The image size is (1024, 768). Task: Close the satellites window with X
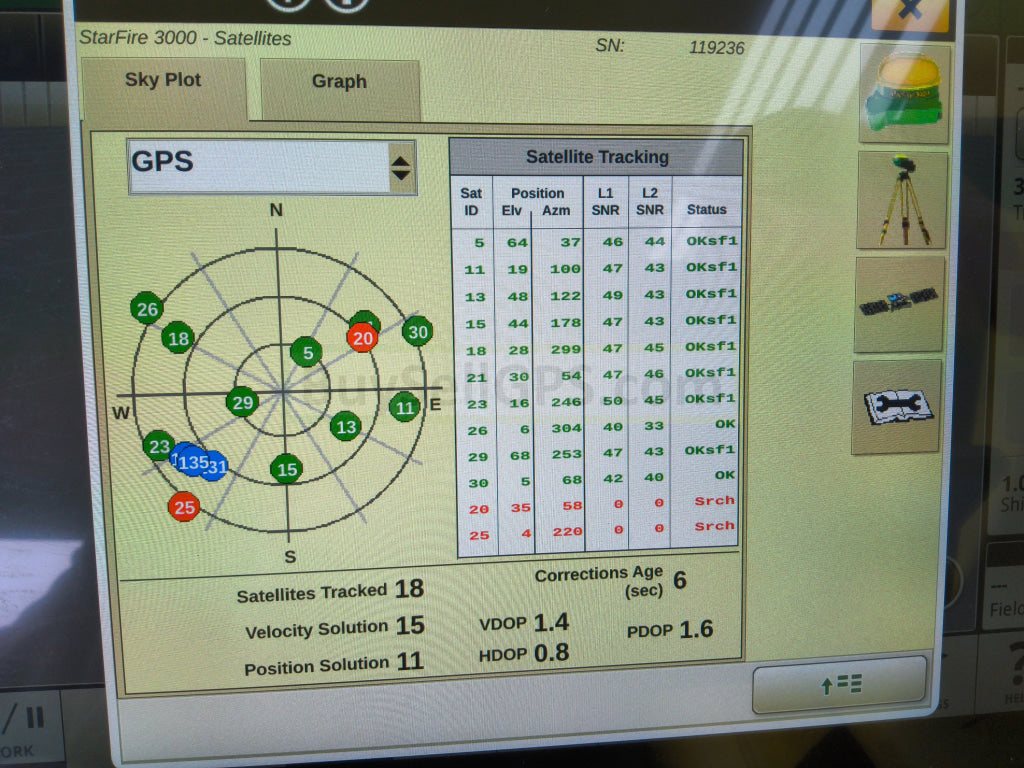[x=910, y=12]
